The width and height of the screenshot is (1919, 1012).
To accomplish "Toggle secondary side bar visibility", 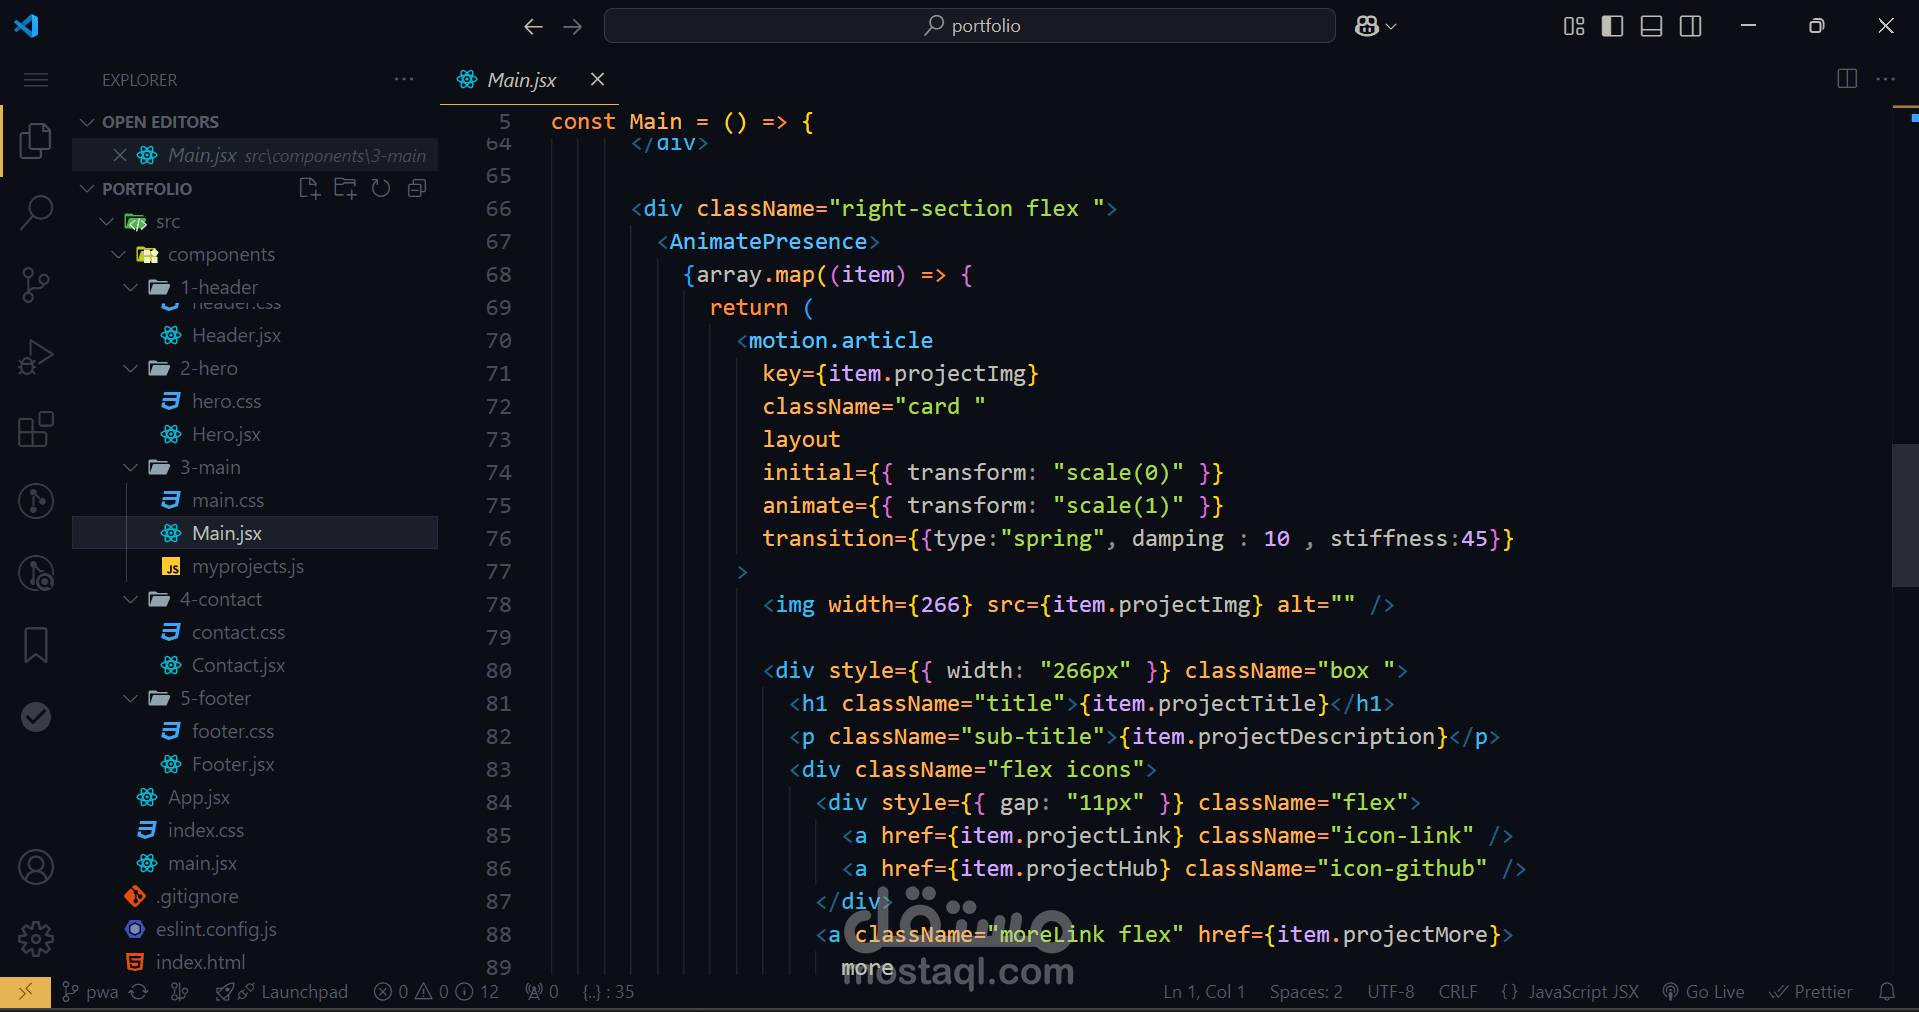I will tap(1690, 26).
